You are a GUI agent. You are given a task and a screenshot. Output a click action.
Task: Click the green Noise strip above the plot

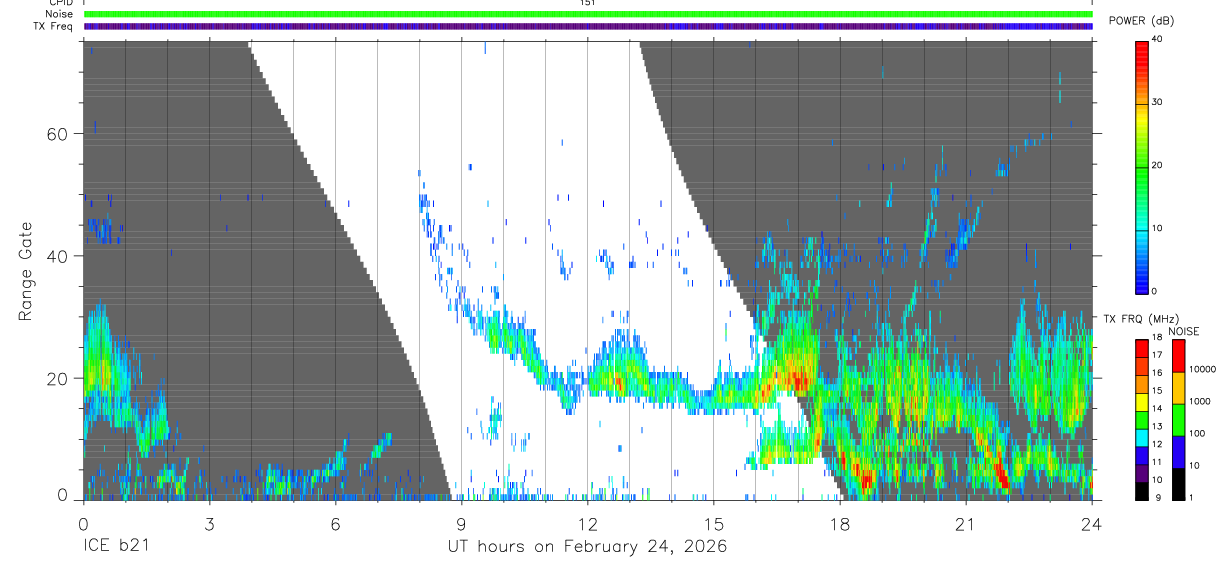click(x=588, y=14)
